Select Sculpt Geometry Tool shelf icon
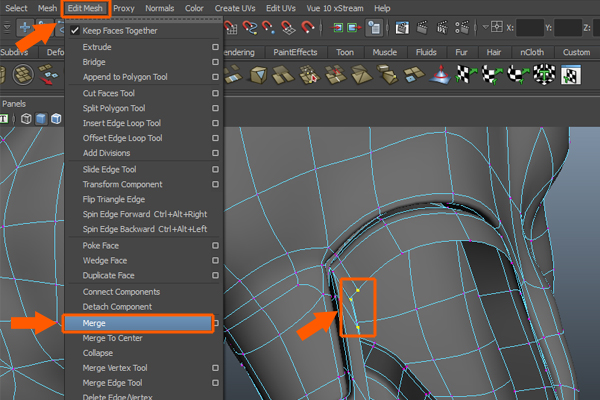The height and width of the screenshot is (400, 600). pyautogui.click(x=440, y=74)
